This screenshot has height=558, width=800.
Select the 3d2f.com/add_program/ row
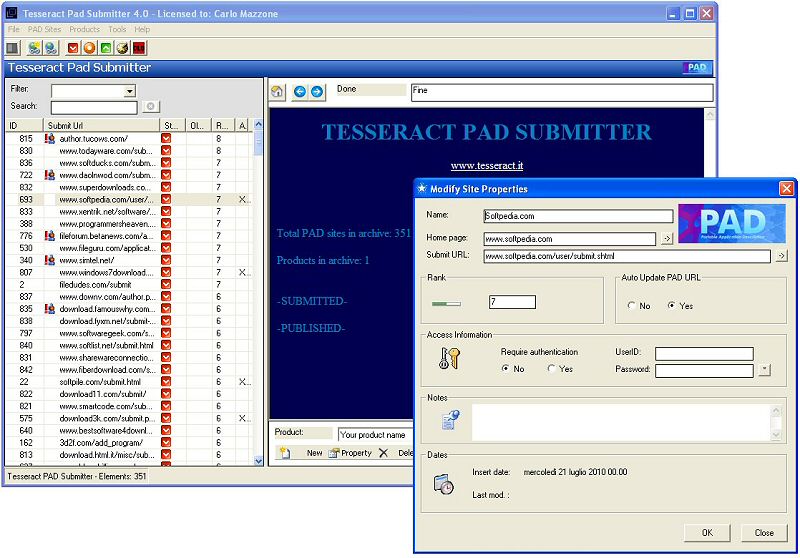129,442
